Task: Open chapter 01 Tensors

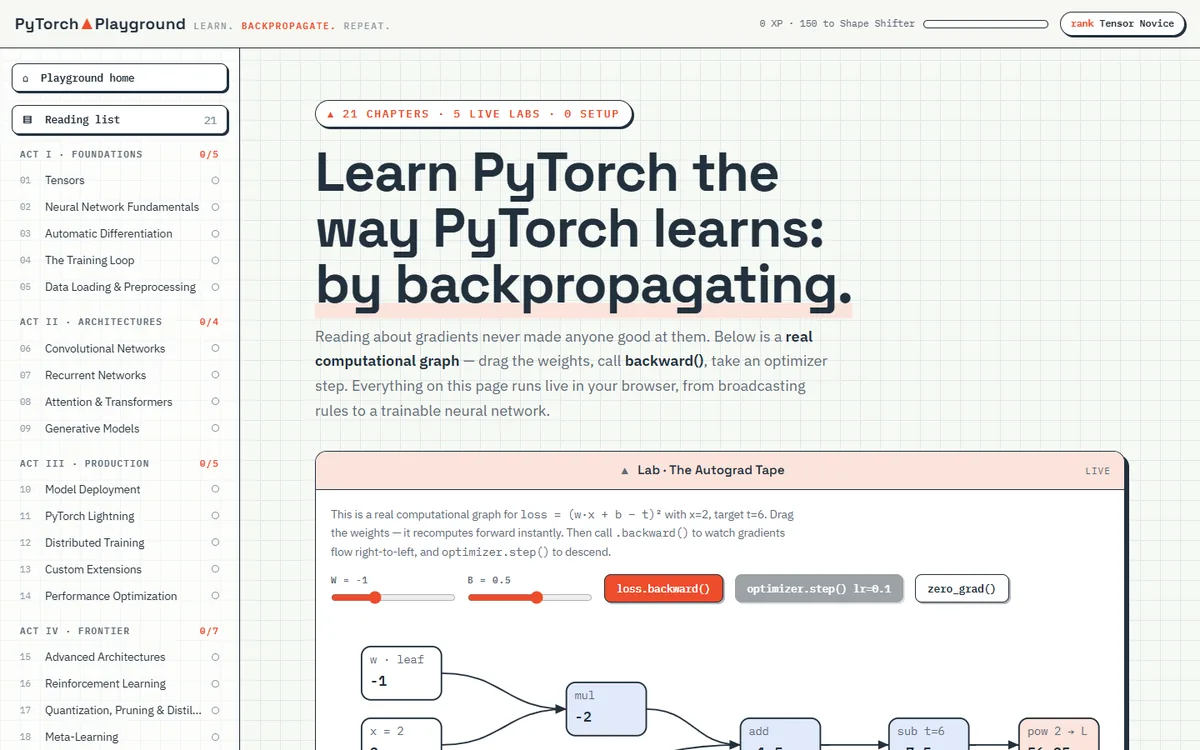Action: [119, 181]
